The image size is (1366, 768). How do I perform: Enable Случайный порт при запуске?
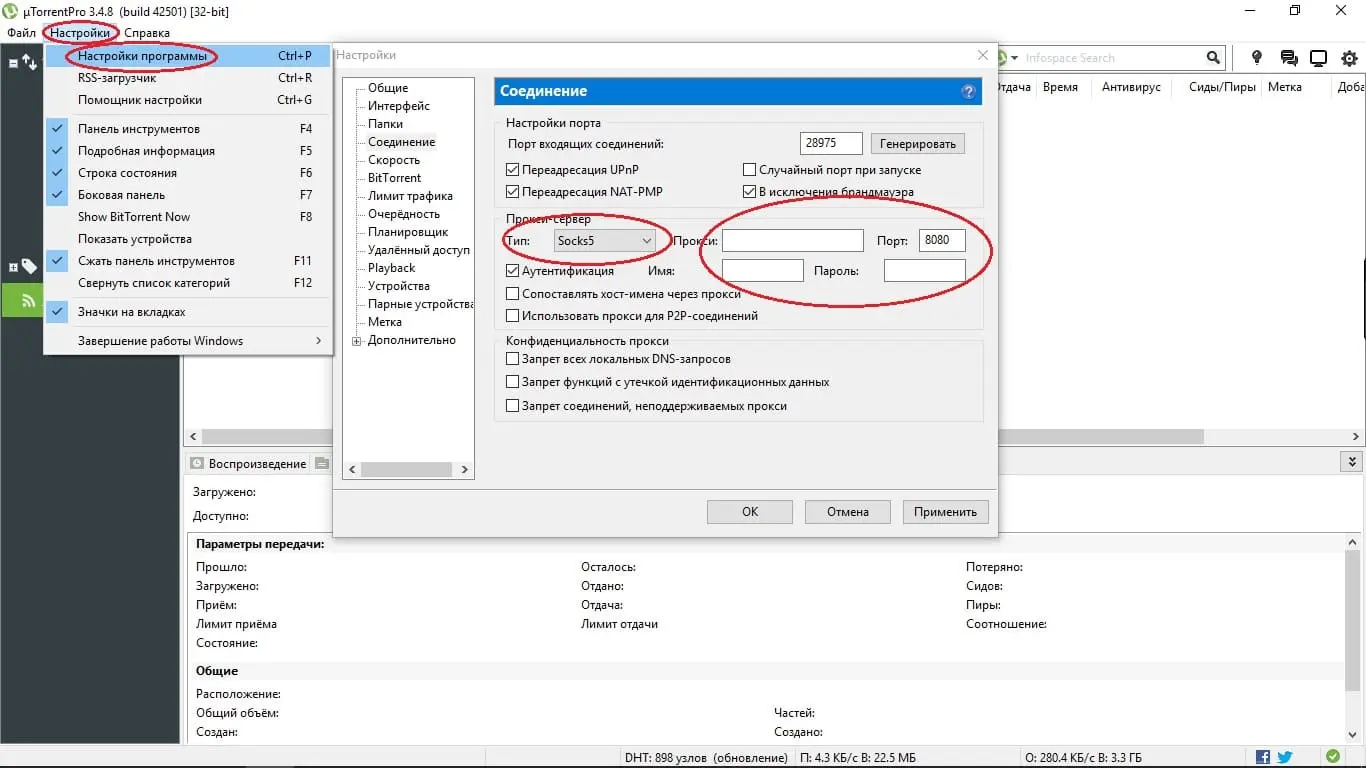[x=749, y=169]
